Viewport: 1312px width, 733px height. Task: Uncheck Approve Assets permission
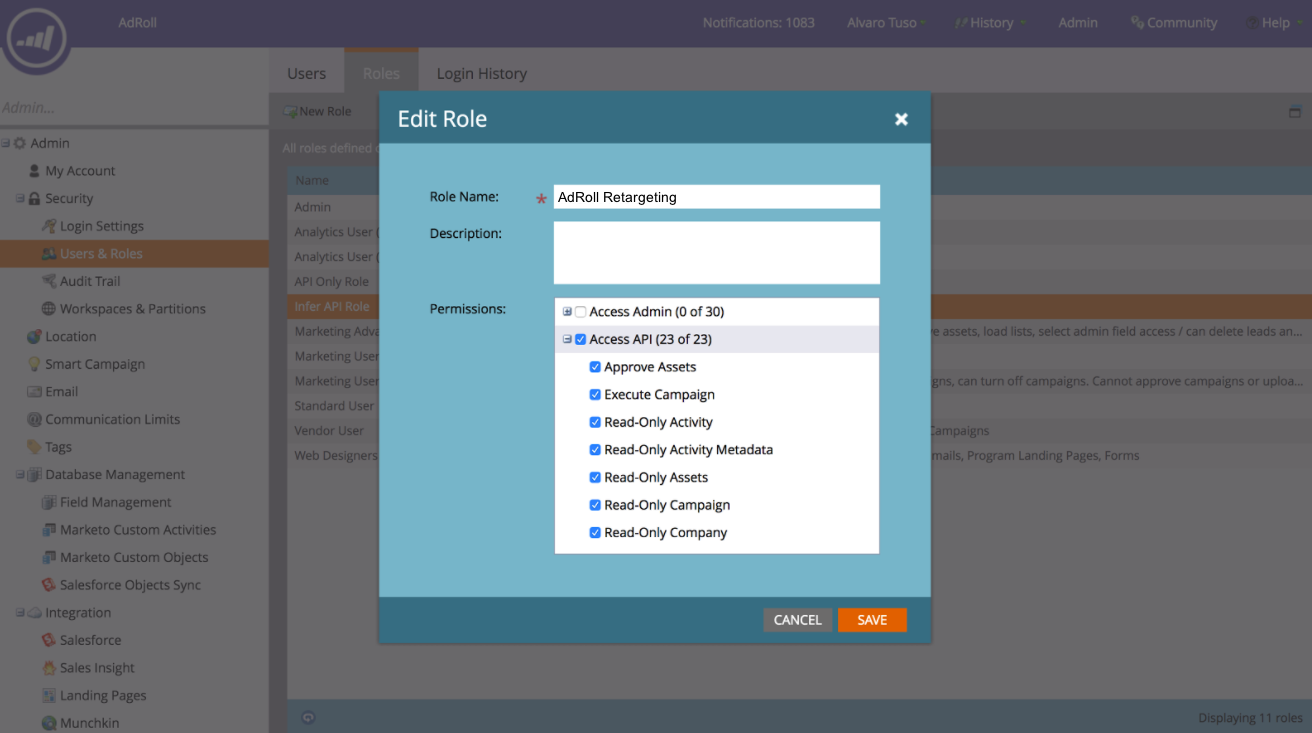[x=596, y=367]
